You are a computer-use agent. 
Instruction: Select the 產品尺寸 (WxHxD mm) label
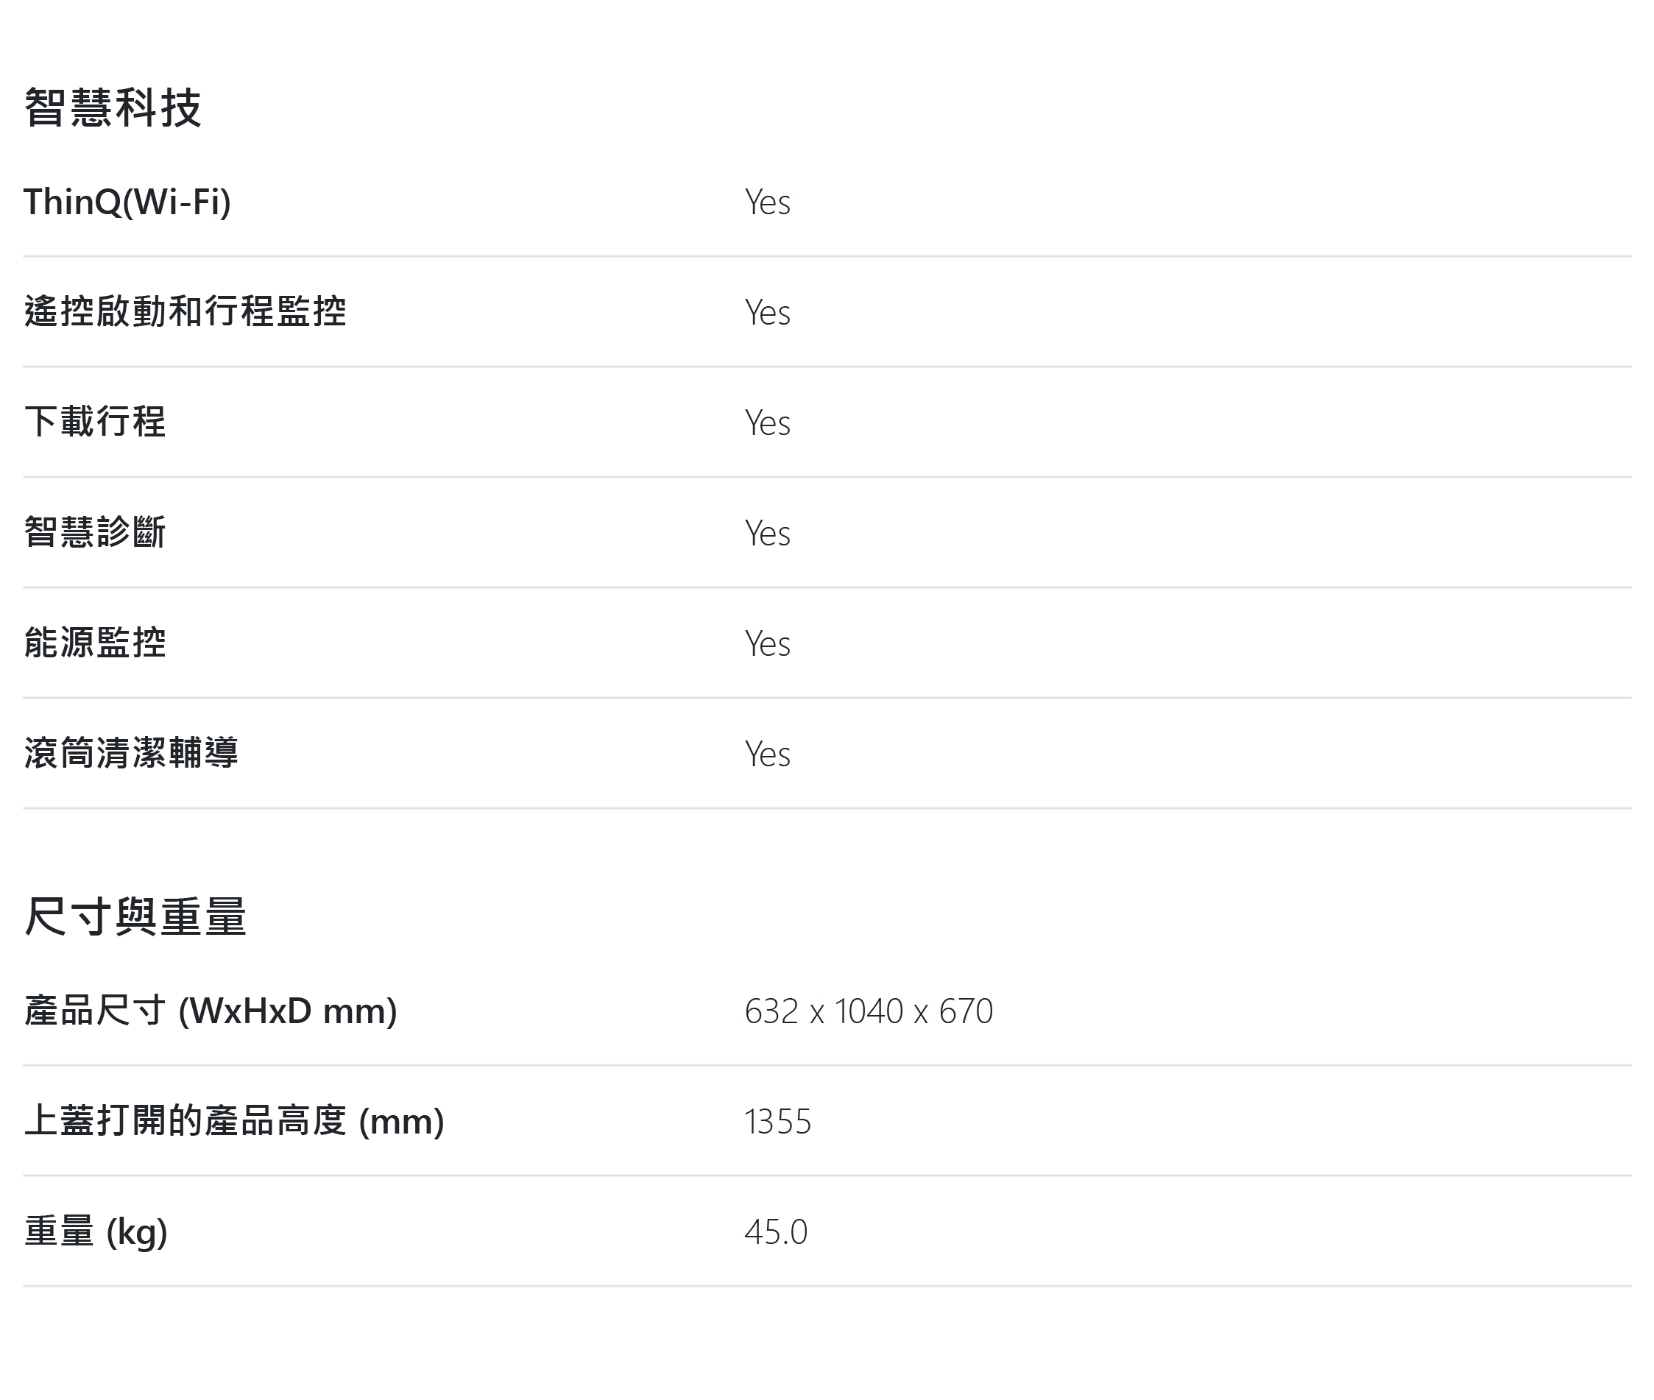click(210, 1011)
